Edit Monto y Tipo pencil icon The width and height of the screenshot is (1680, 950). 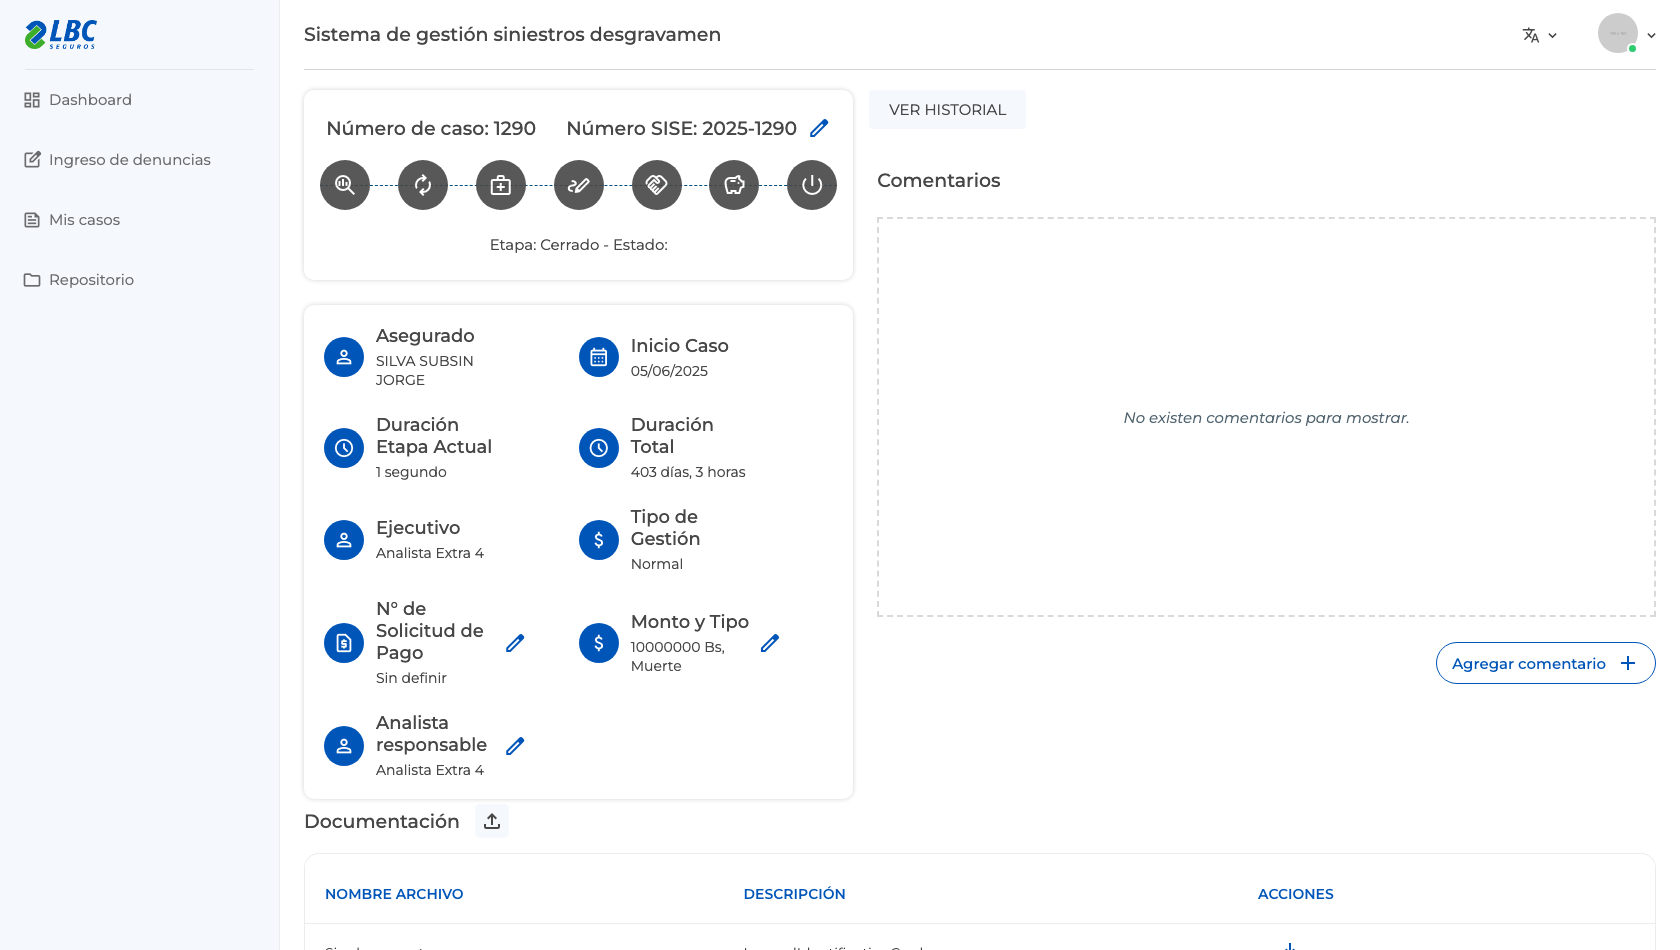(x=770, y=643)
